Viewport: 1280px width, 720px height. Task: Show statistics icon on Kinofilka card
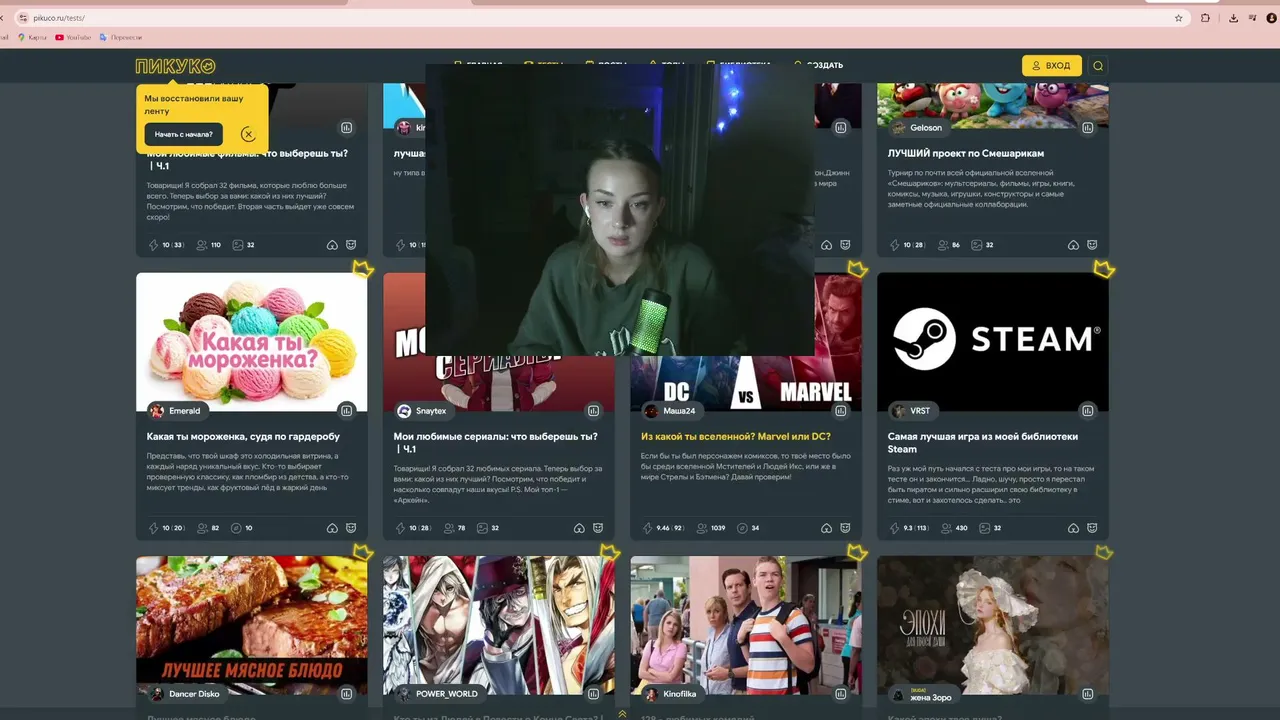click(840, 694)
